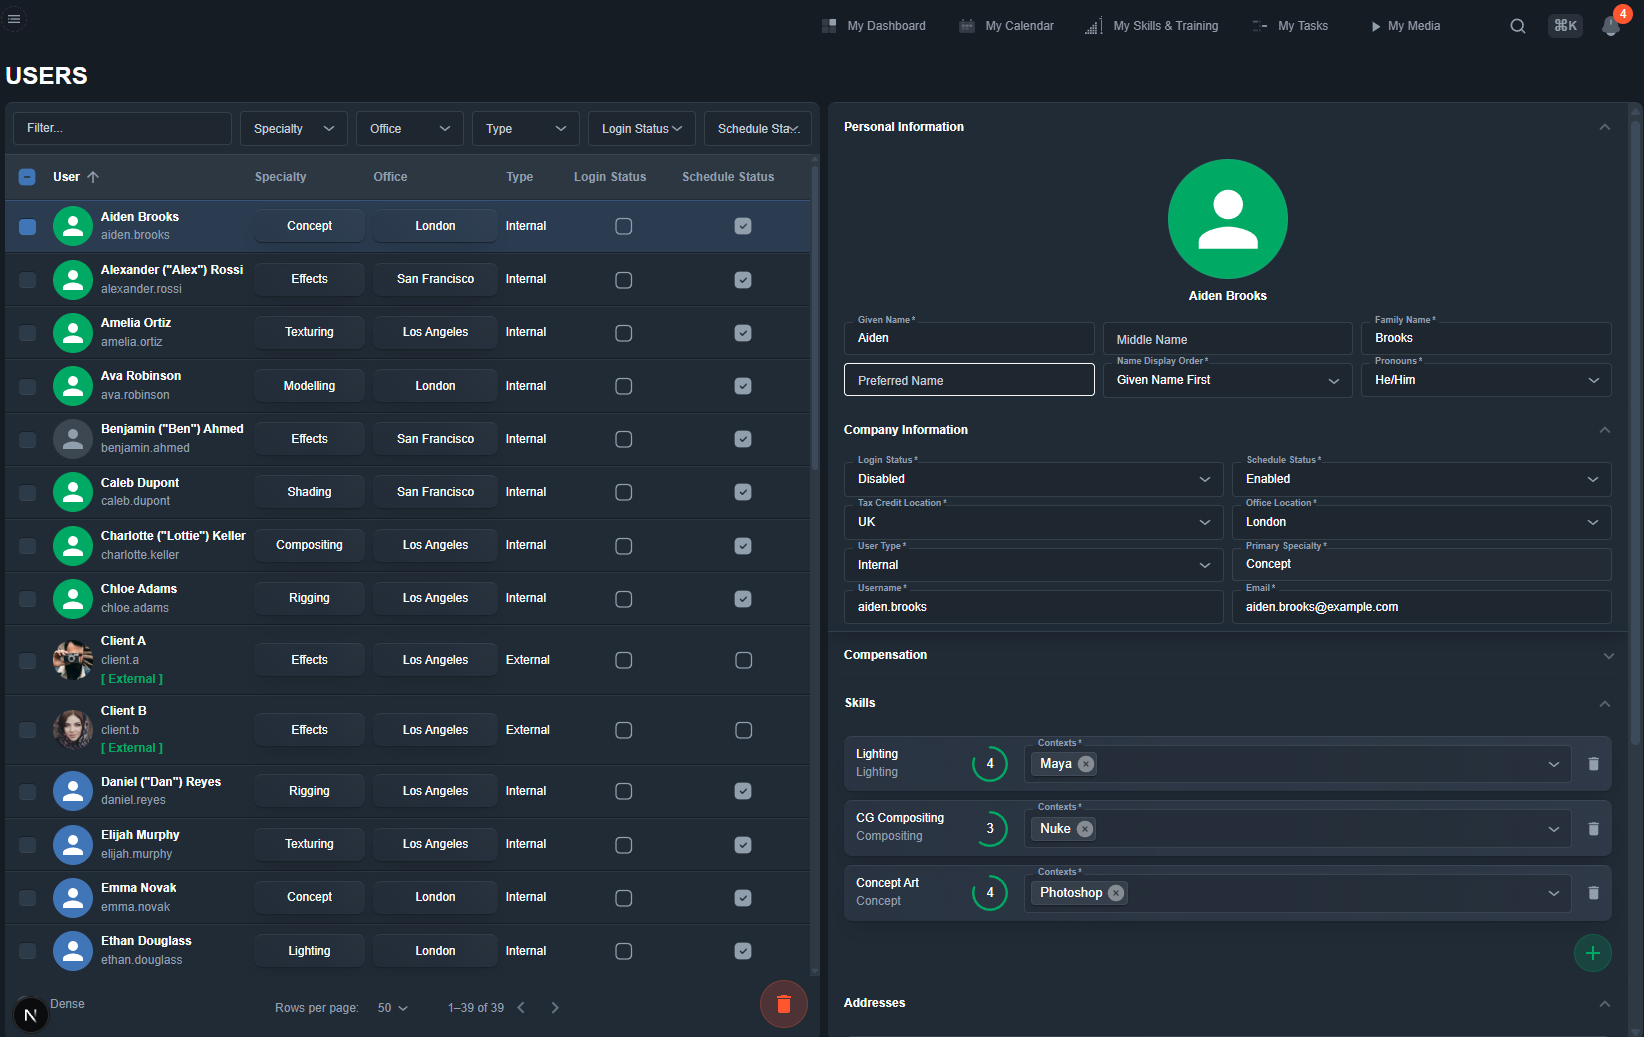The width and height of the screenshot is (1644, 1037).
Task: Click the Middle Name input field
Action: click(1227, 338)
